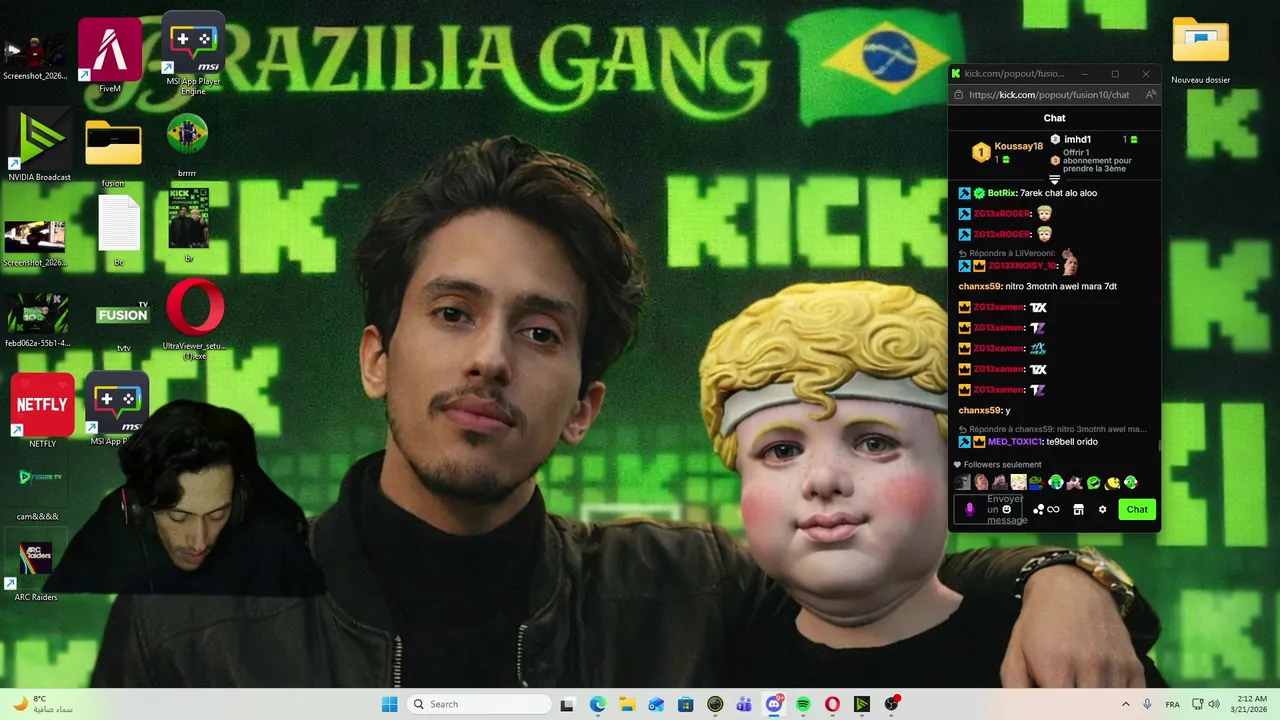
Task: Click the MED_TOXIC1 username in chat
Action: coord(1015,441)
